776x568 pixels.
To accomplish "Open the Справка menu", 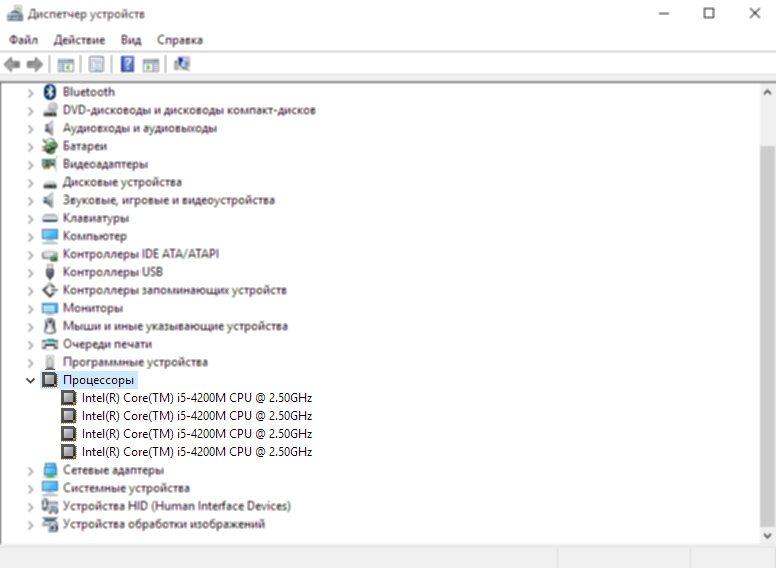I will click(180, 40).
